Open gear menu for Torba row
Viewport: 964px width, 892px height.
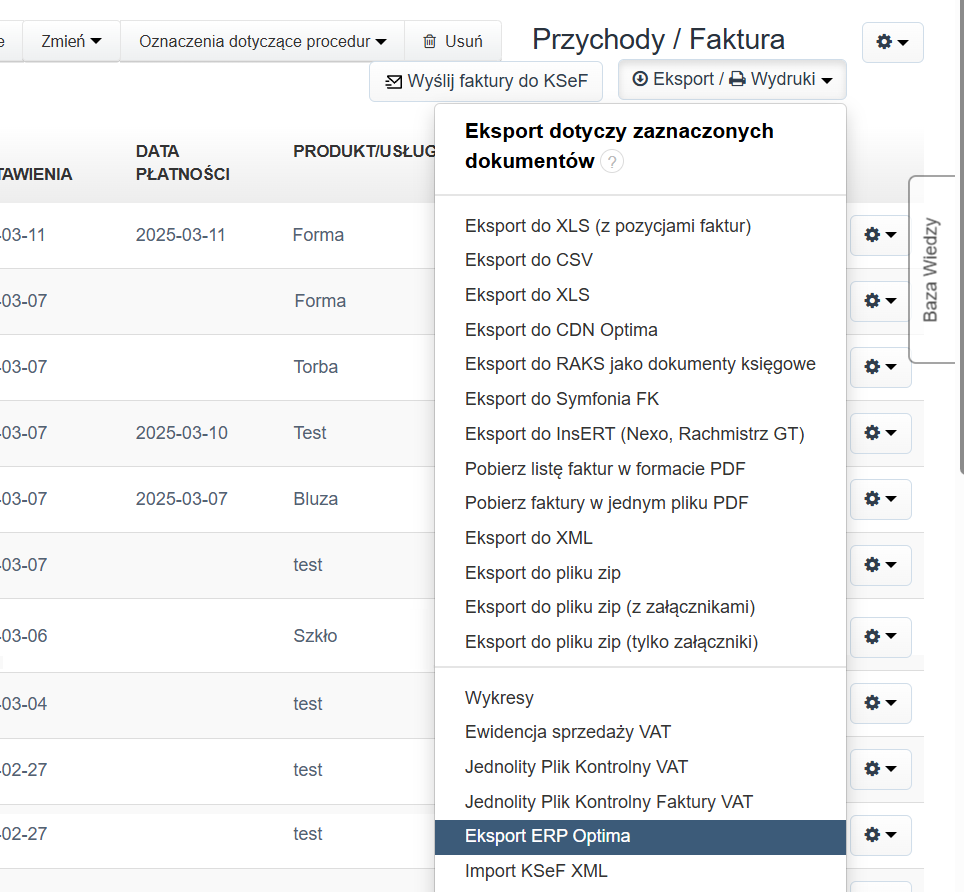click(880, 367)
